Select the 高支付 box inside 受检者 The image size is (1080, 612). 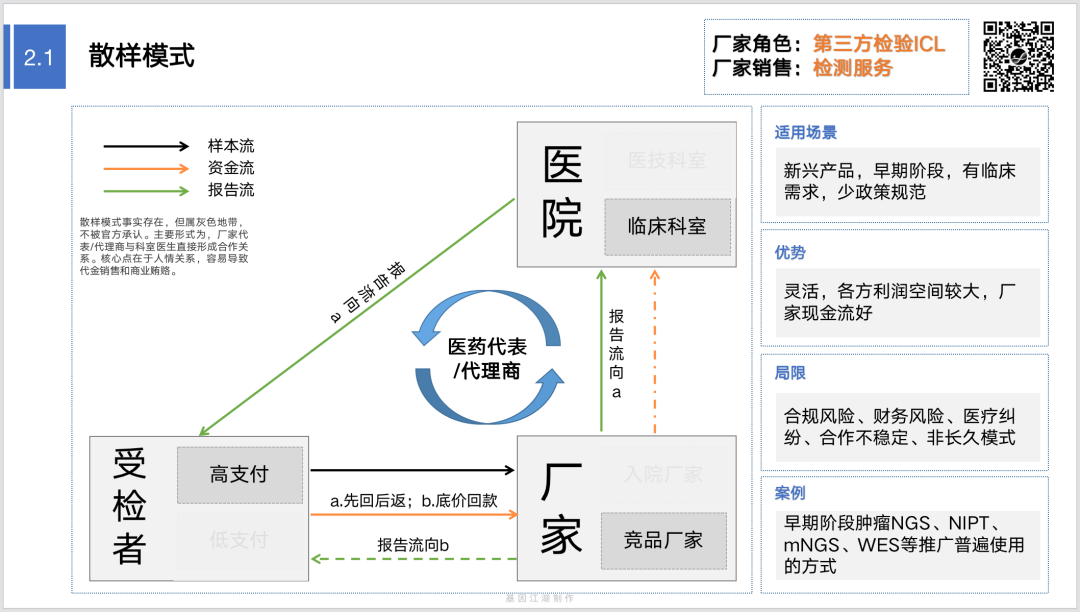point(240,475)
